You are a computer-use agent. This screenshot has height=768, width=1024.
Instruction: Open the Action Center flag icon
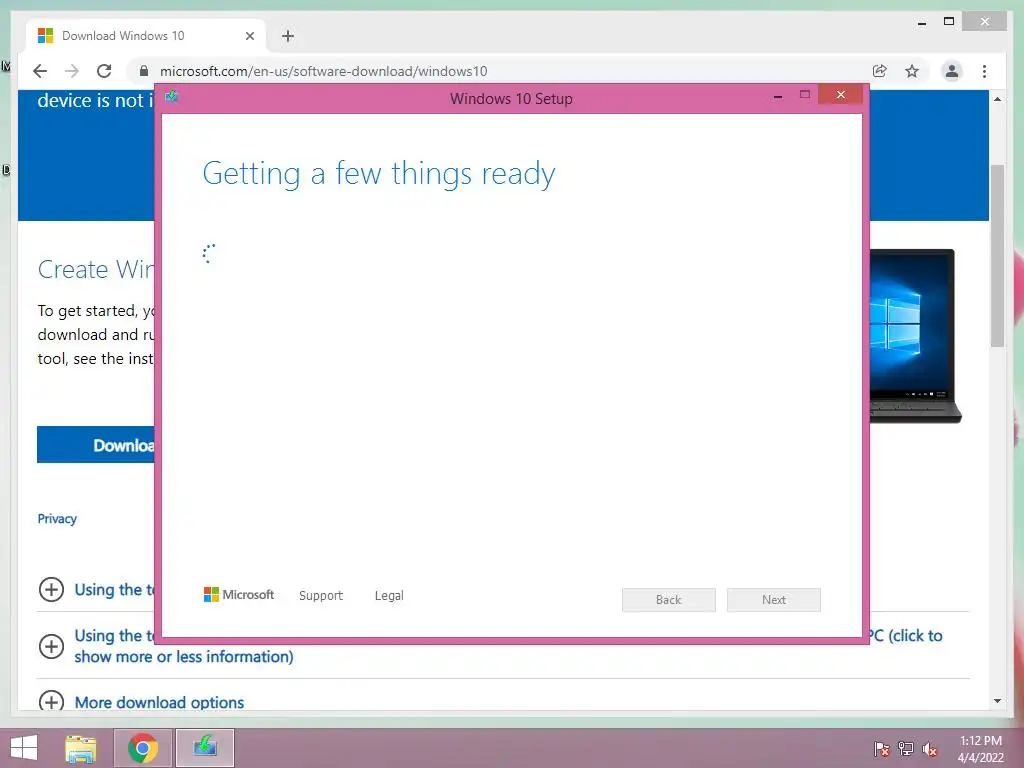882,748
